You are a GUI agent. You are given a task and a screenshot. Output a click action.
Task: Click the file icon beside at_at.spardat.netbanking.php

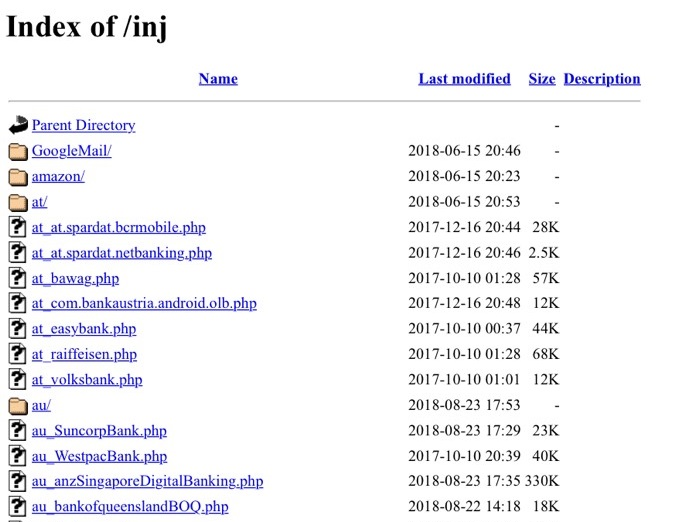point(17,253)
